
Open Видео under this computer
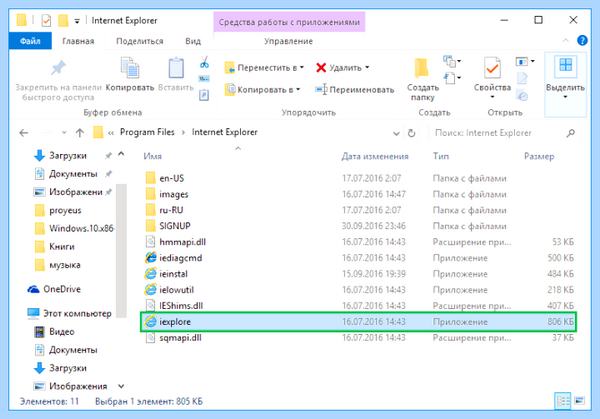(x=54, y=332)
